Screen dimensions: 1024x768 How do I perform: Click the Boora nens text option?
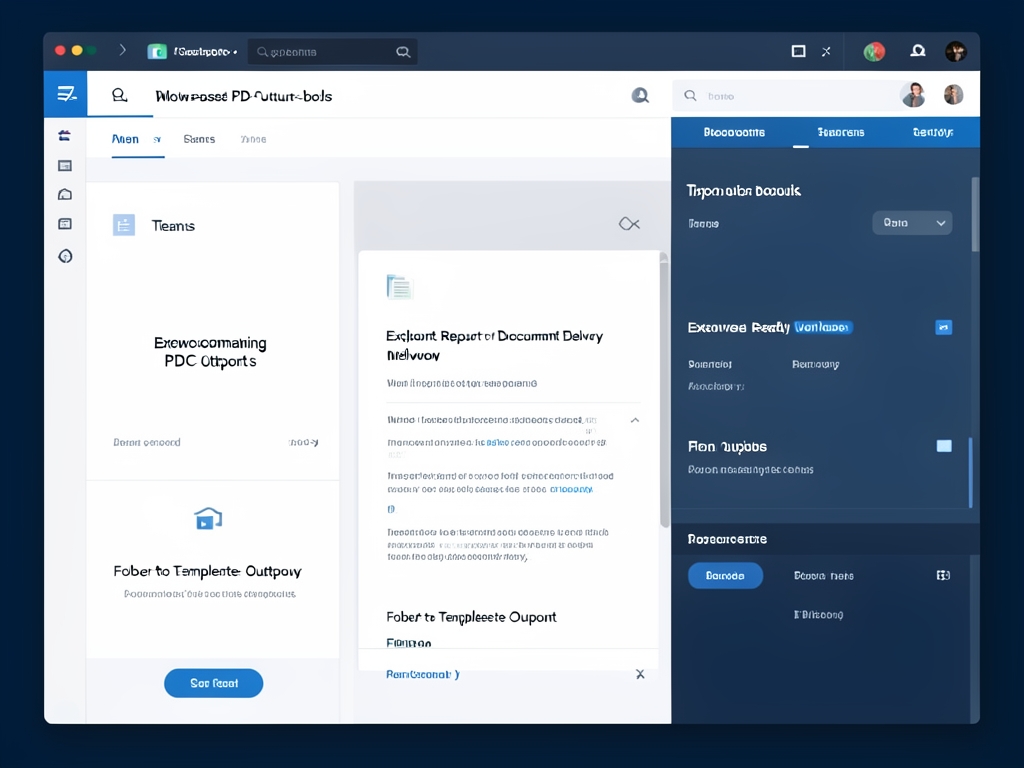click(x=824, y=576)
